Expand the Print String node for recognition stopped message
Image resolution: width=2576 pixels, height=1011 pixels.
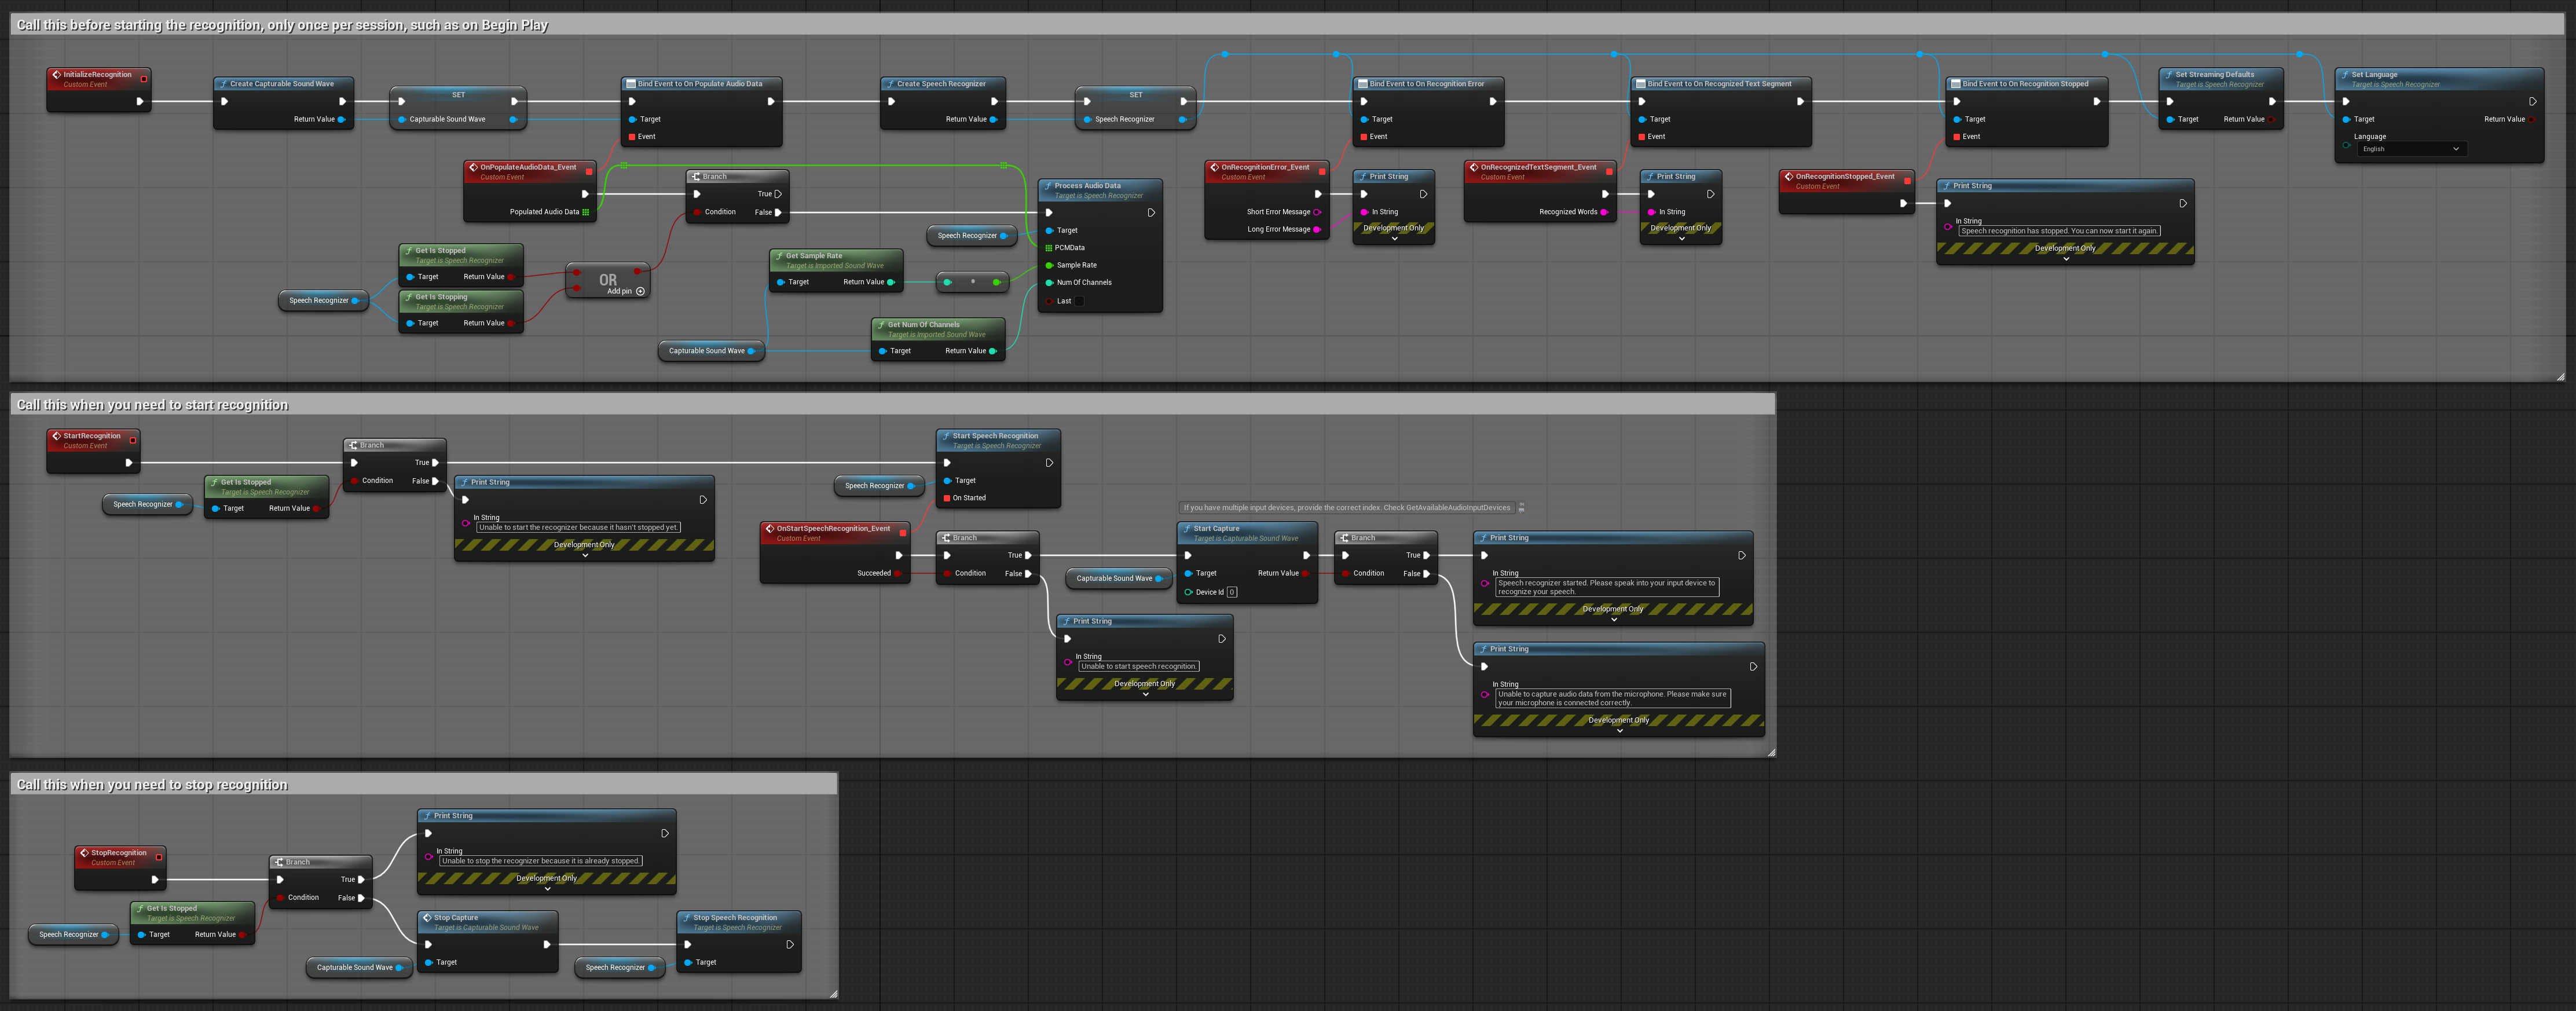click(x=2065, y=259)
